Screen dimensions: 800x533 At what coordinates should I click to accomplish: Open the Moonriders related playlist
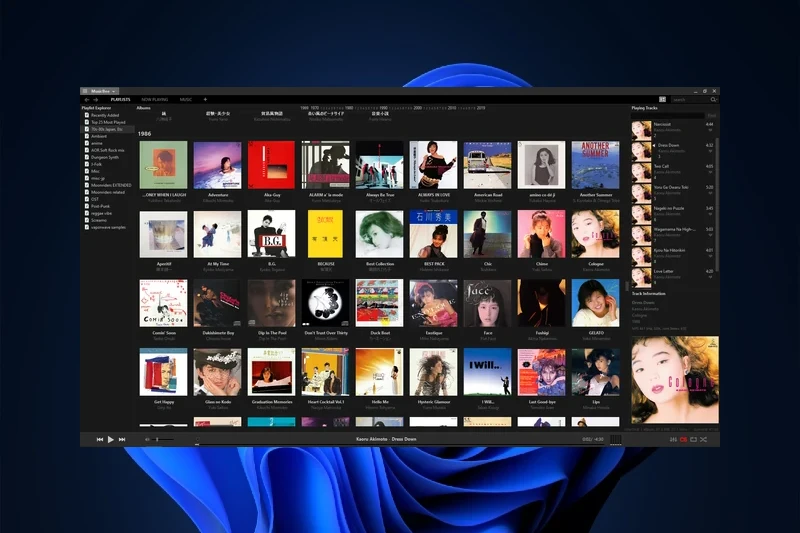pyautogui.click(x=108, y=192)
